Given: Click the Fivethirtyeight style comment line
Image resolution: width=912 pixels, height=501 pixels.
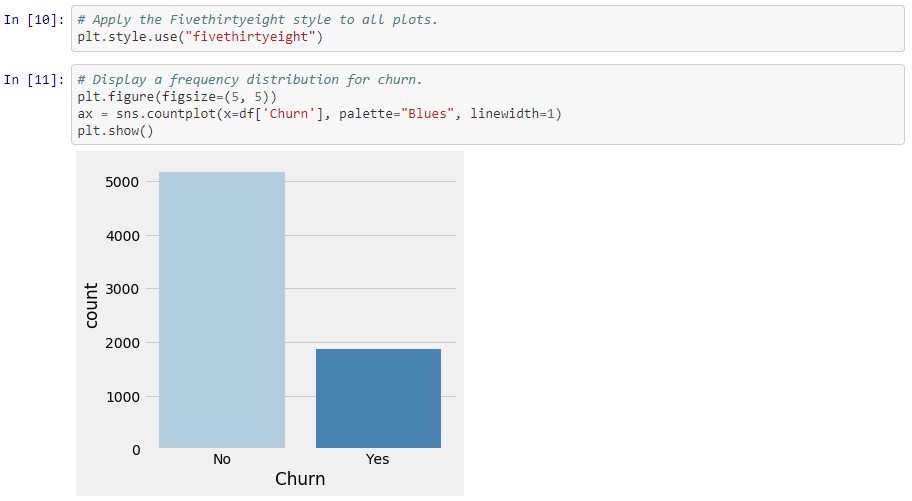Looking at the screenshot, I should (x=257, y=20).
